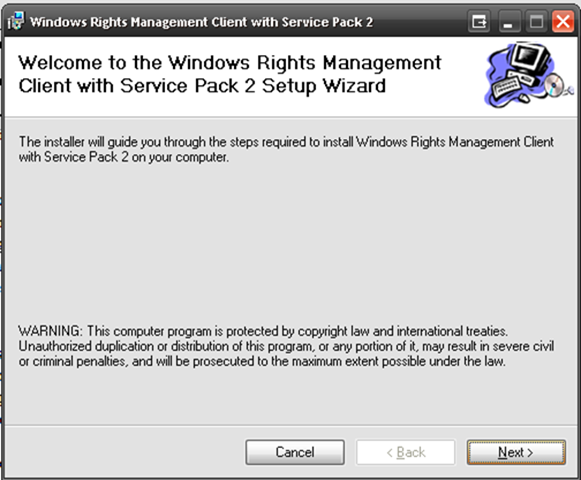Screen dimensions: 581x480
Task: Click the grayed-out maximize button
Action: pos(536,21)
